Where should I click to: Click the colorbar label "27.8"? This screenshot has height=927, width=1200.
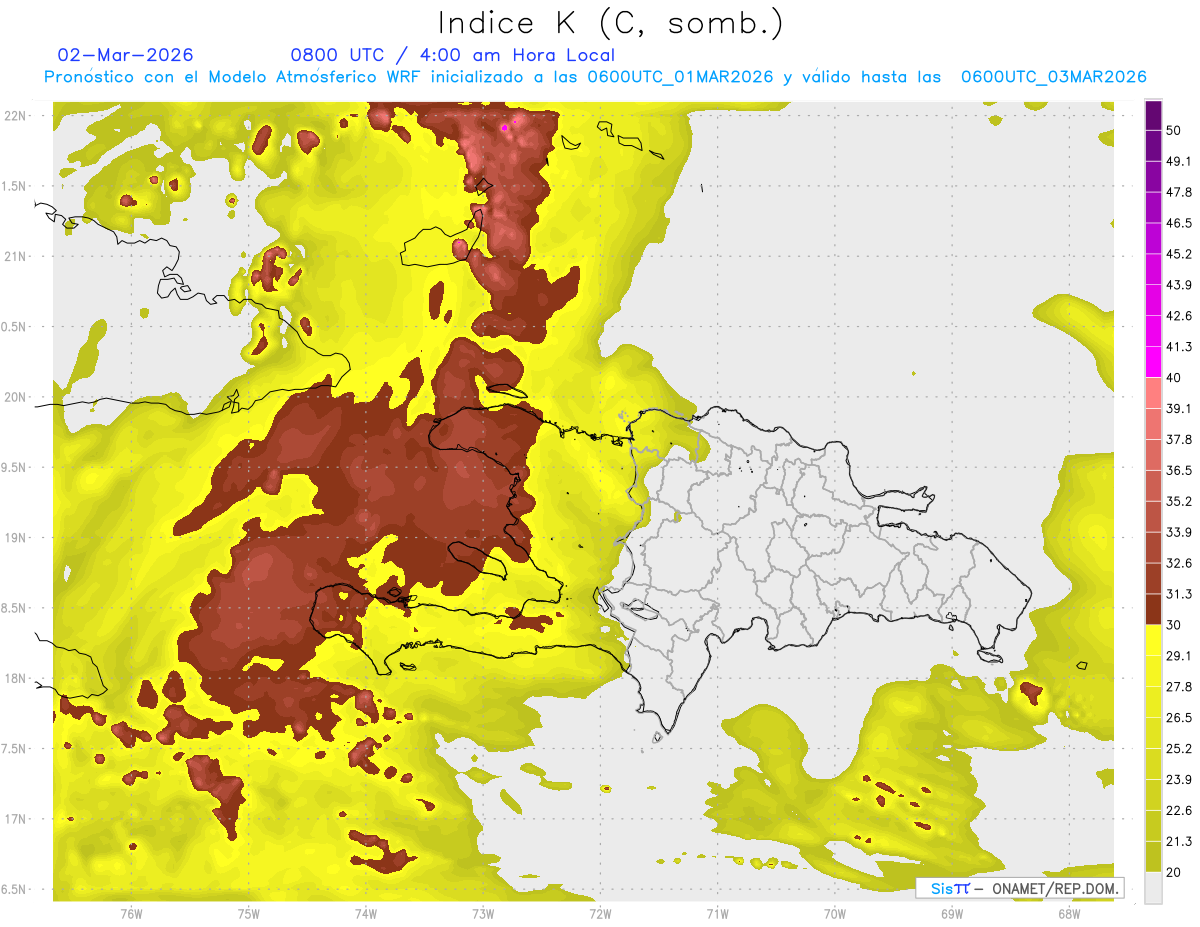(x=1179, y=686)
